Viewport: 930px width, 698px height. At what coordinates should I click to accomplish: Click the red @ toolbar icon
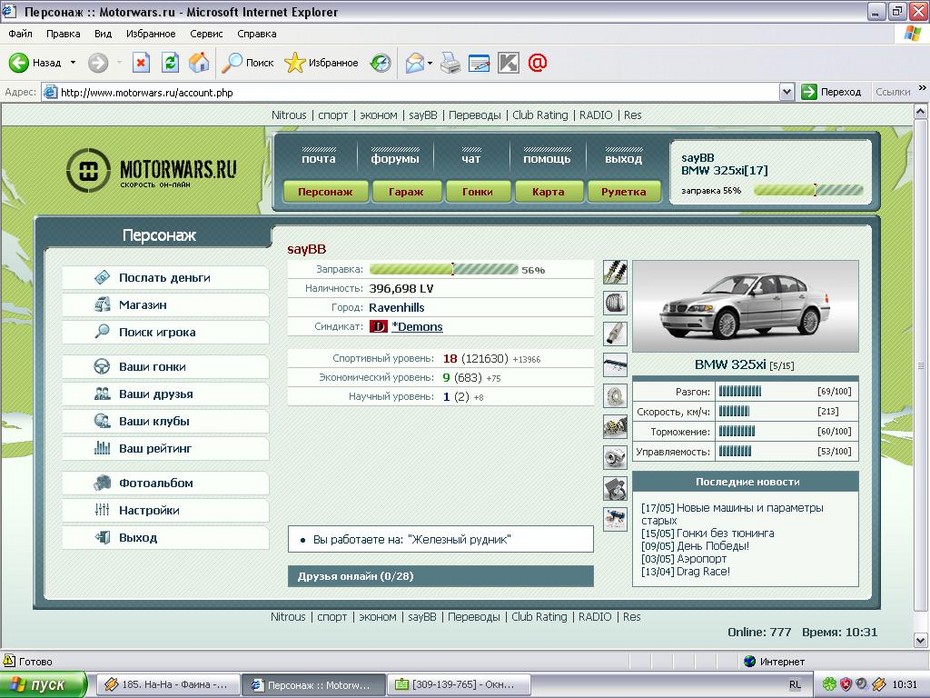pyautogui.click(x=537, y=62)
